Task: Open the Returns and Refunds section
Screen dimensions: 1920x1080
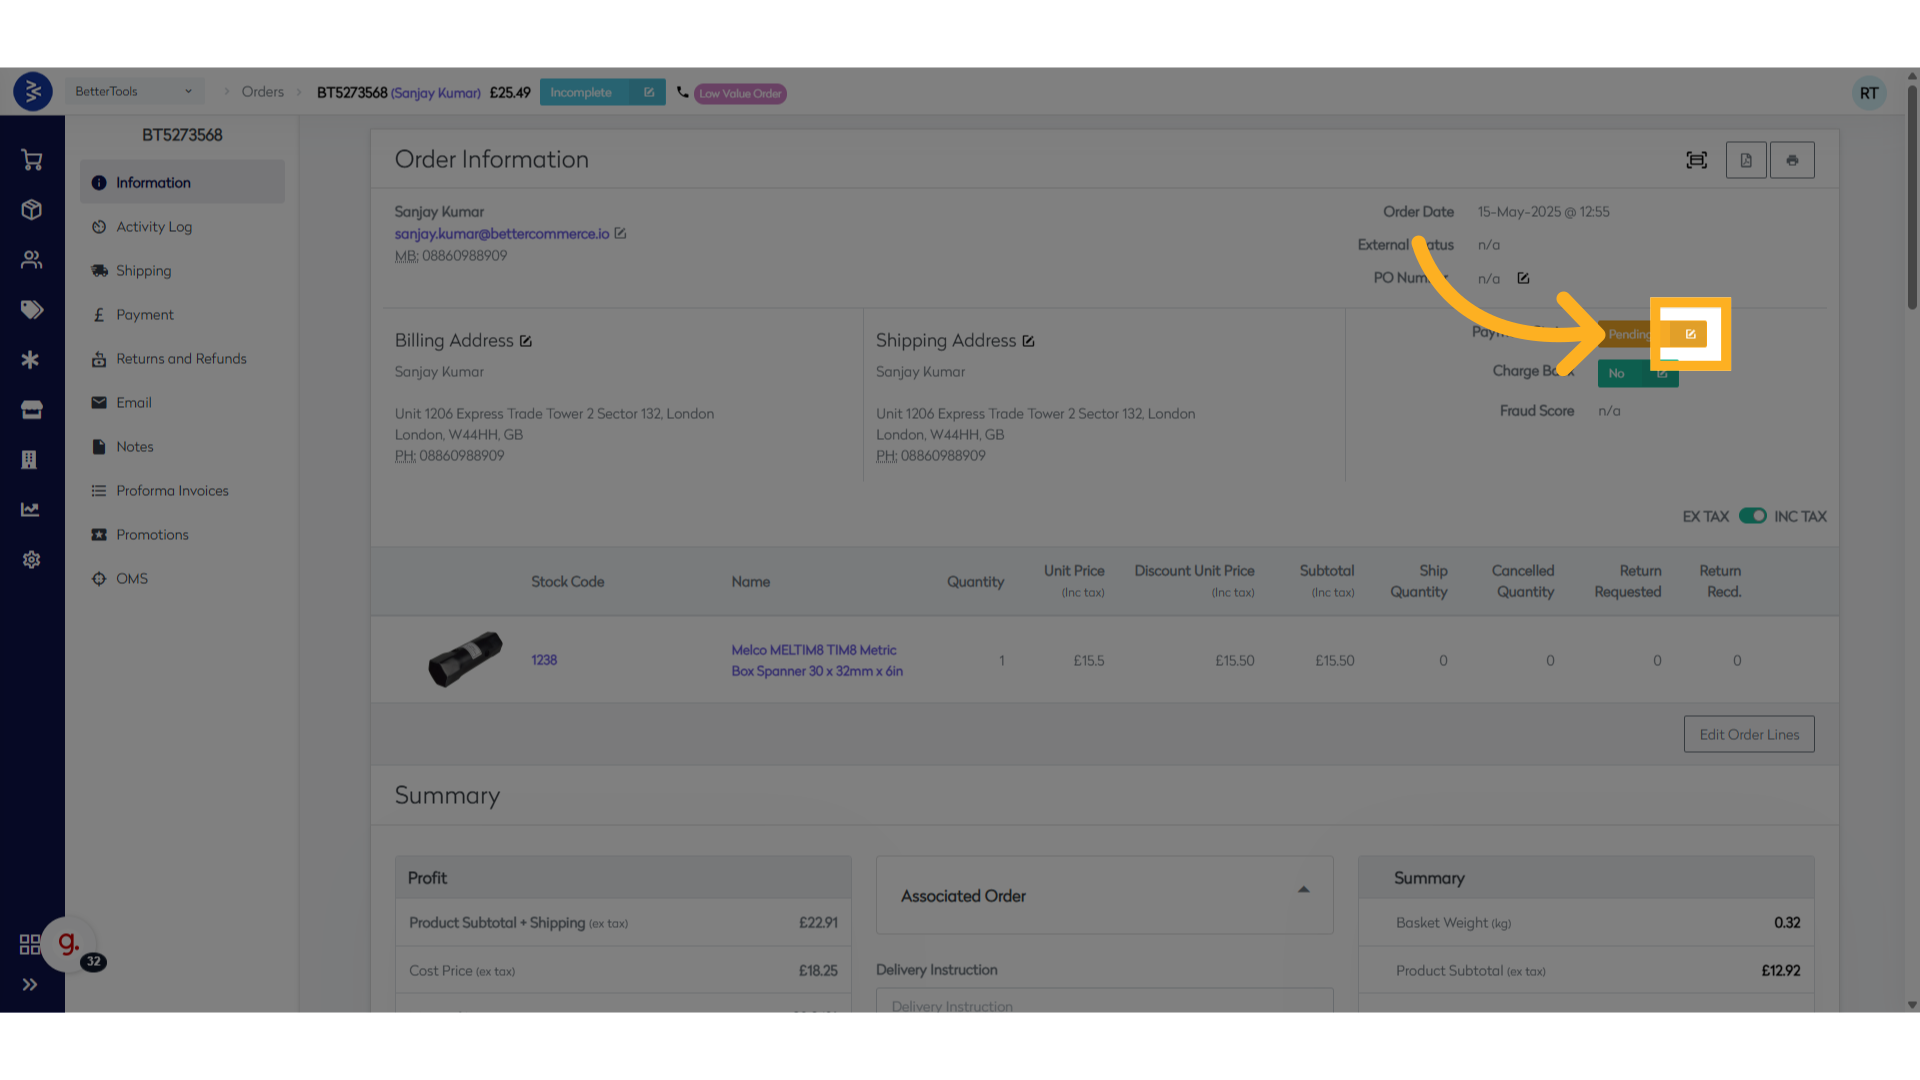Action: pyautogui.click(x=181, y=358)
